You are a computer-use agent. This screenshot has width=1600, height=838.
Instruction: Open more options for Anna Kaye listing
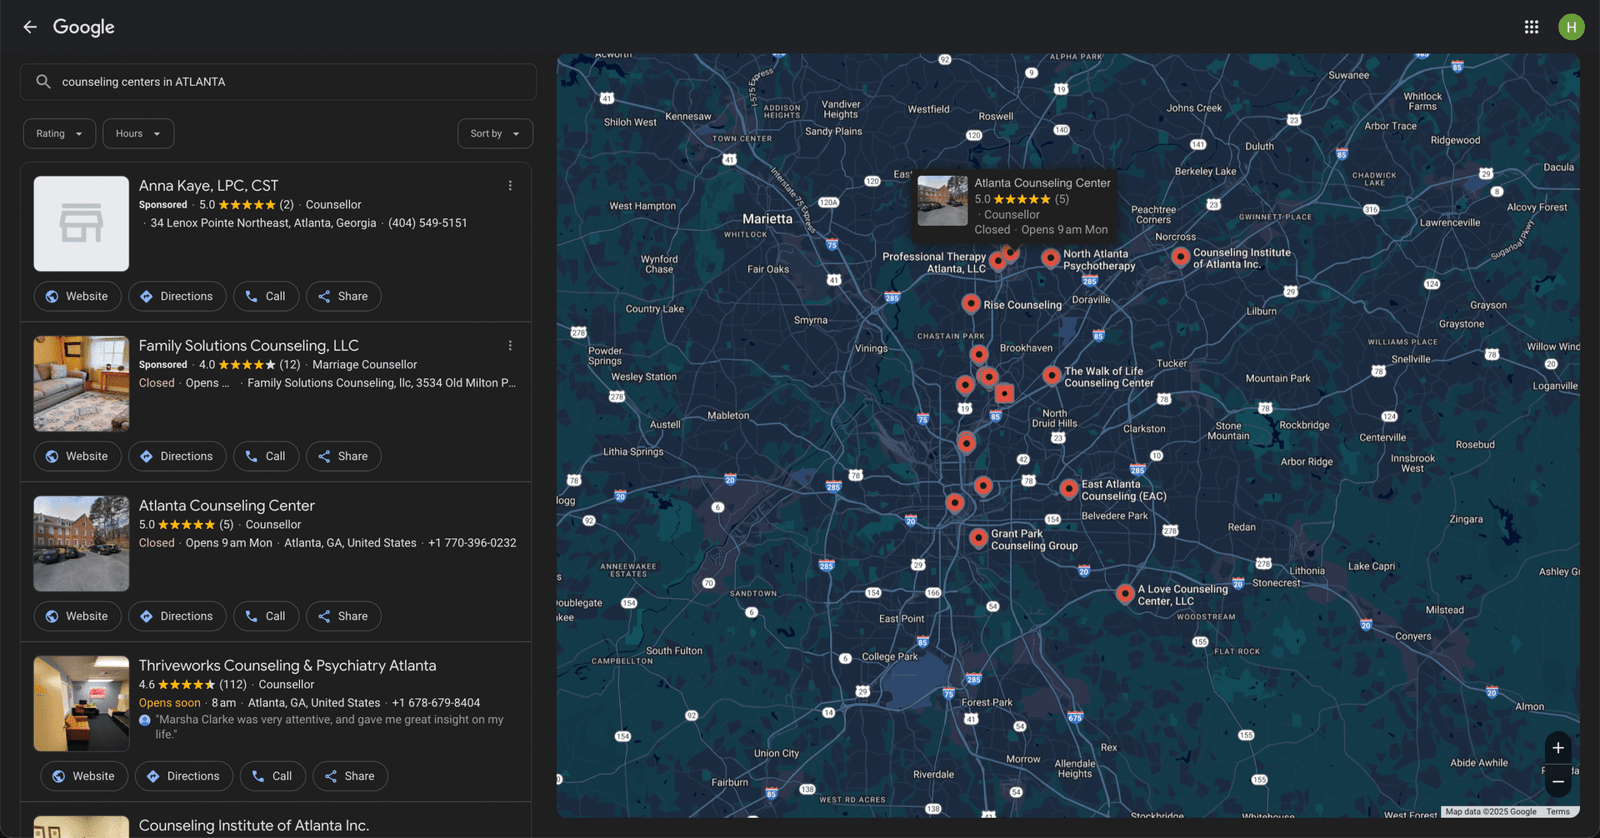[510, 186]
